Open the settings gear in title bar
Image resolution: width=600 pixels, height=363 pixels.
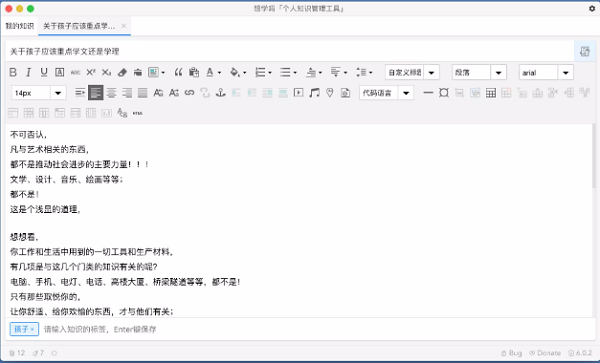(x=592, y=8)
